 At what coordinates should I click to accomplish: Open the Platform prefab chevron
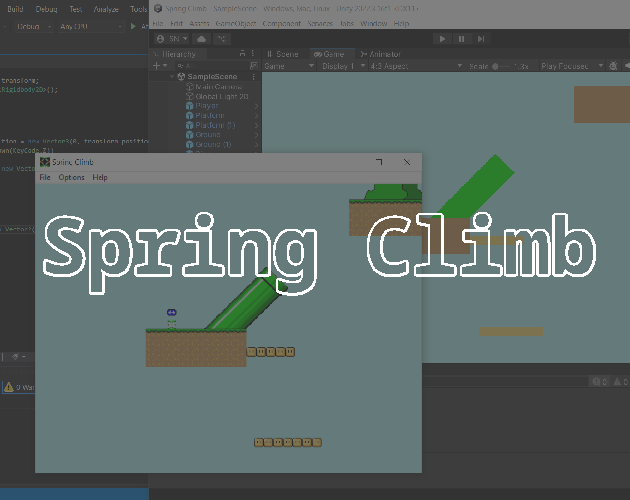pos(256,116)
